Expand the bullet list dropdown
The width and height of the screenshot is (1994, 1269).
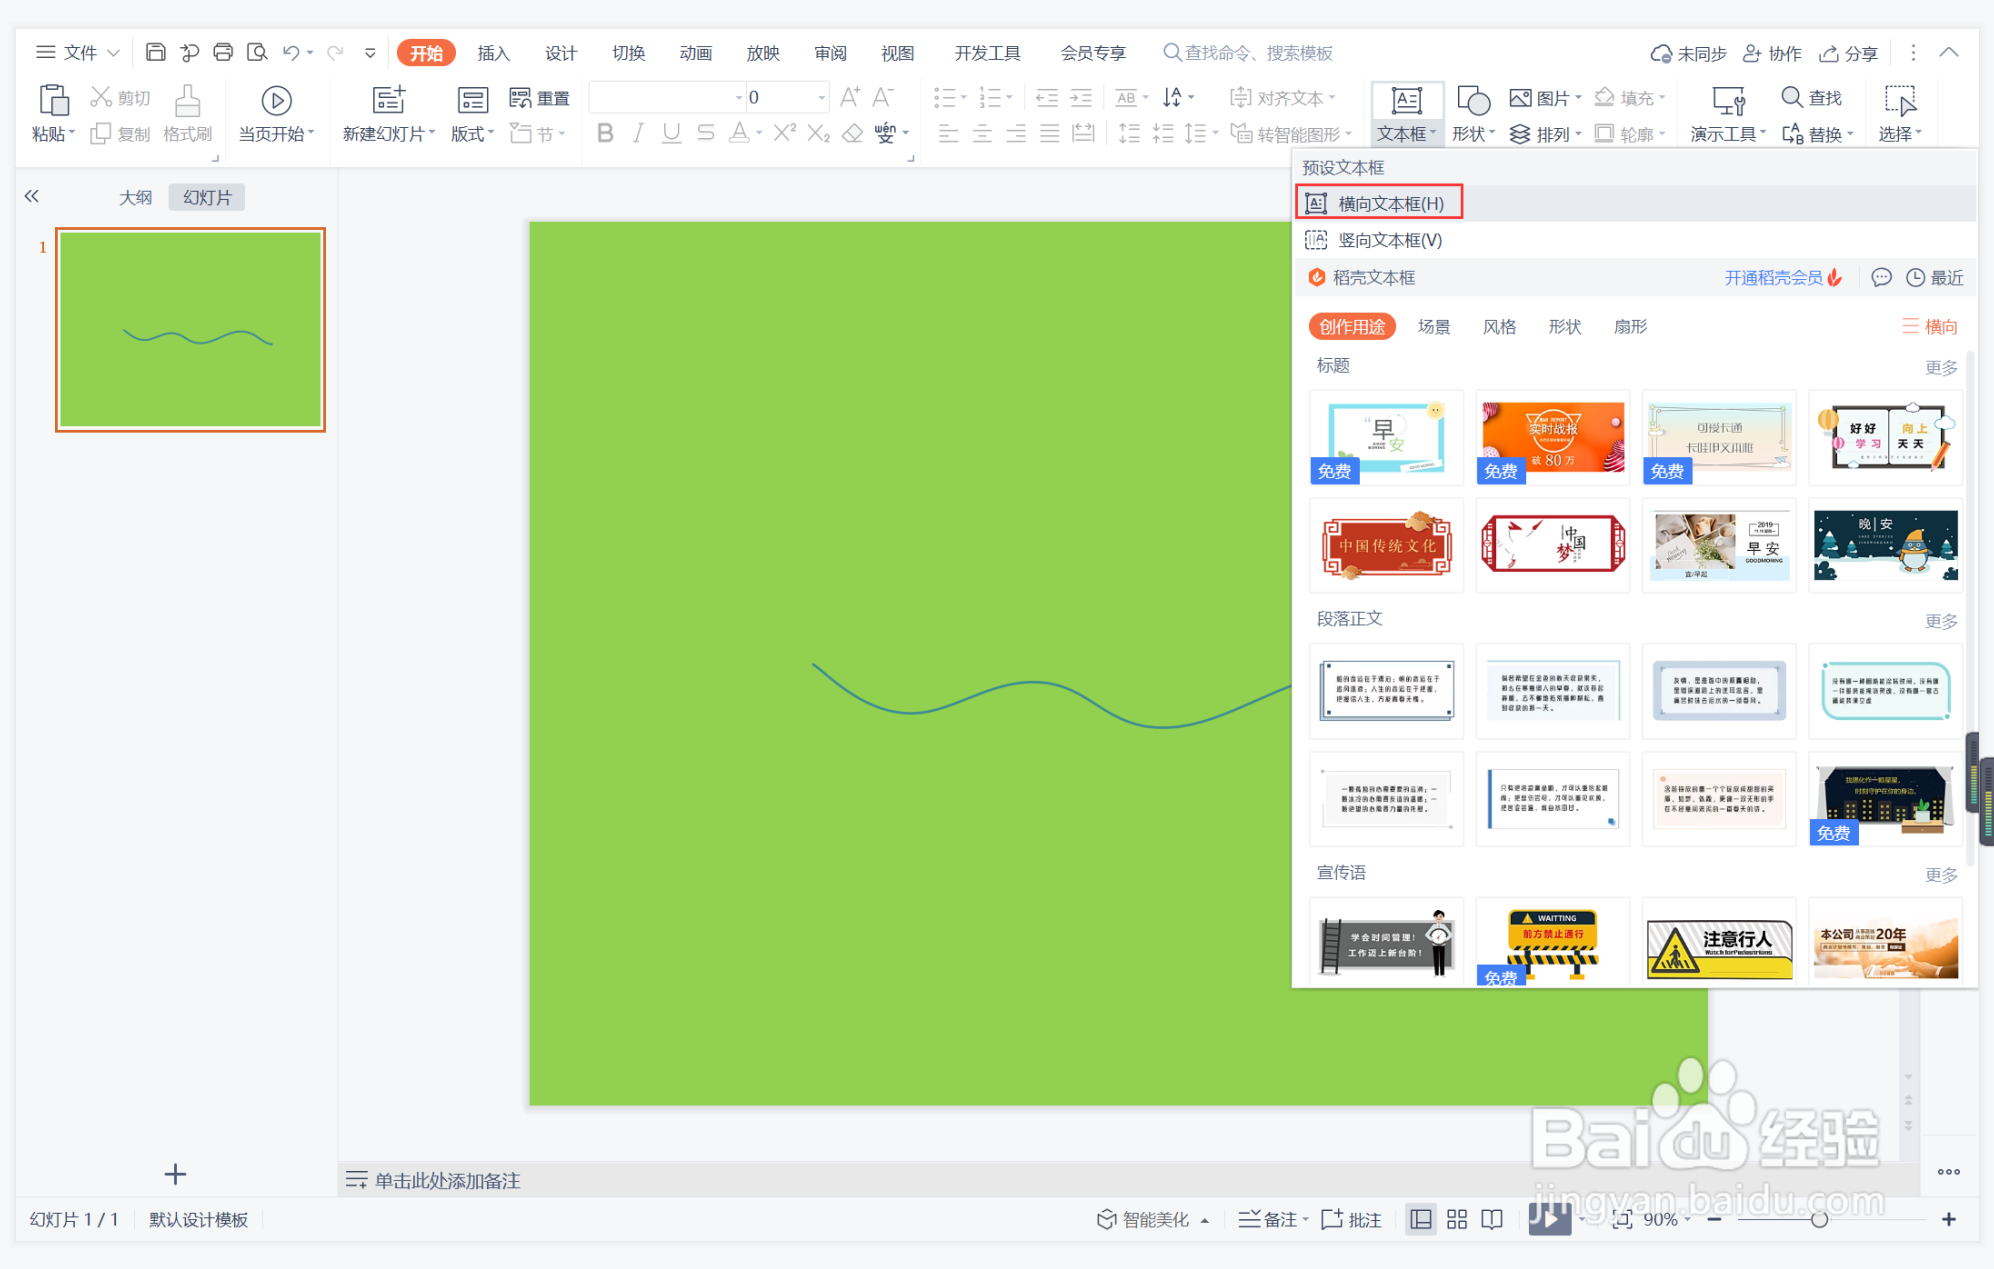pos(963,97)
